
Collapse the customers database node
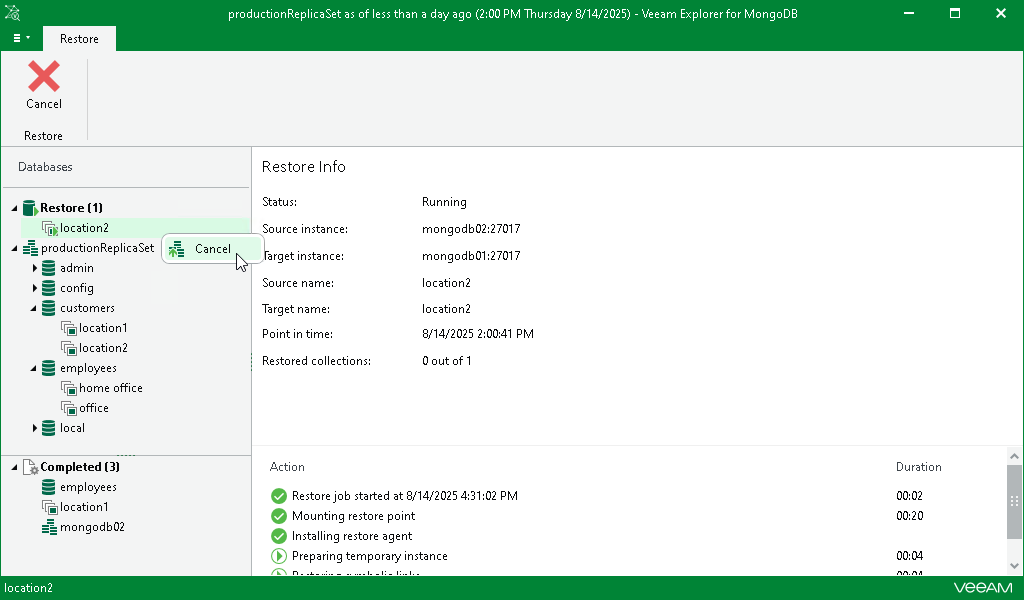coord(35,308)
